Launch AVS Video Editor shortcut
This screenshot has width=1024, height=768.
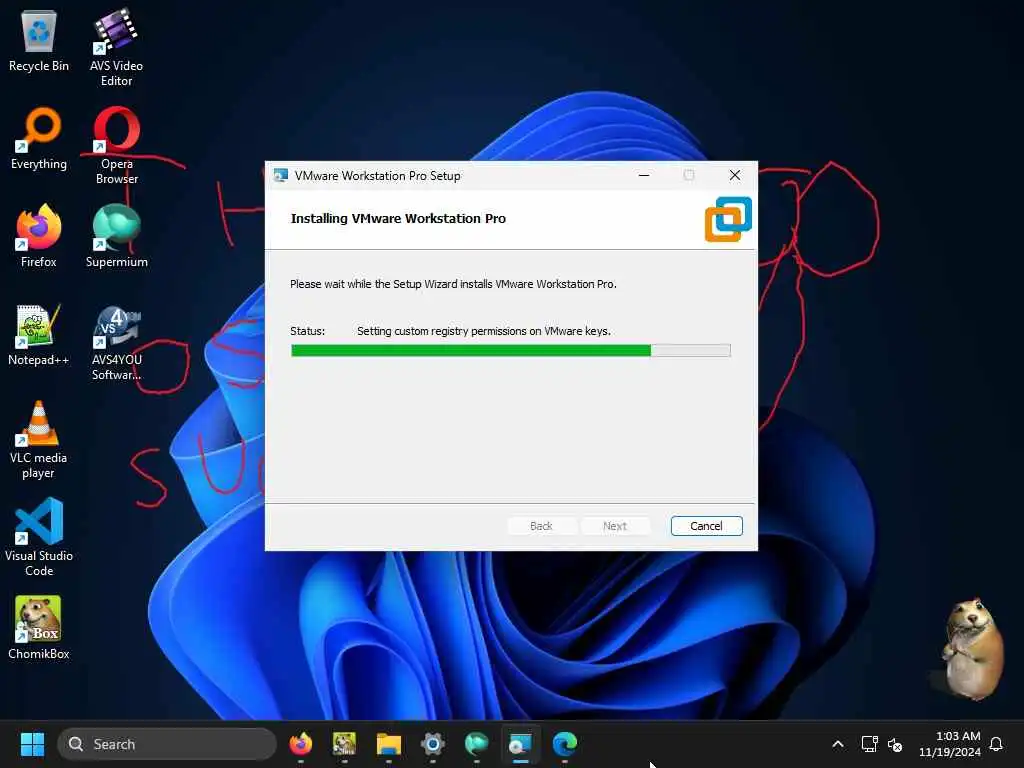pos(116,48)
